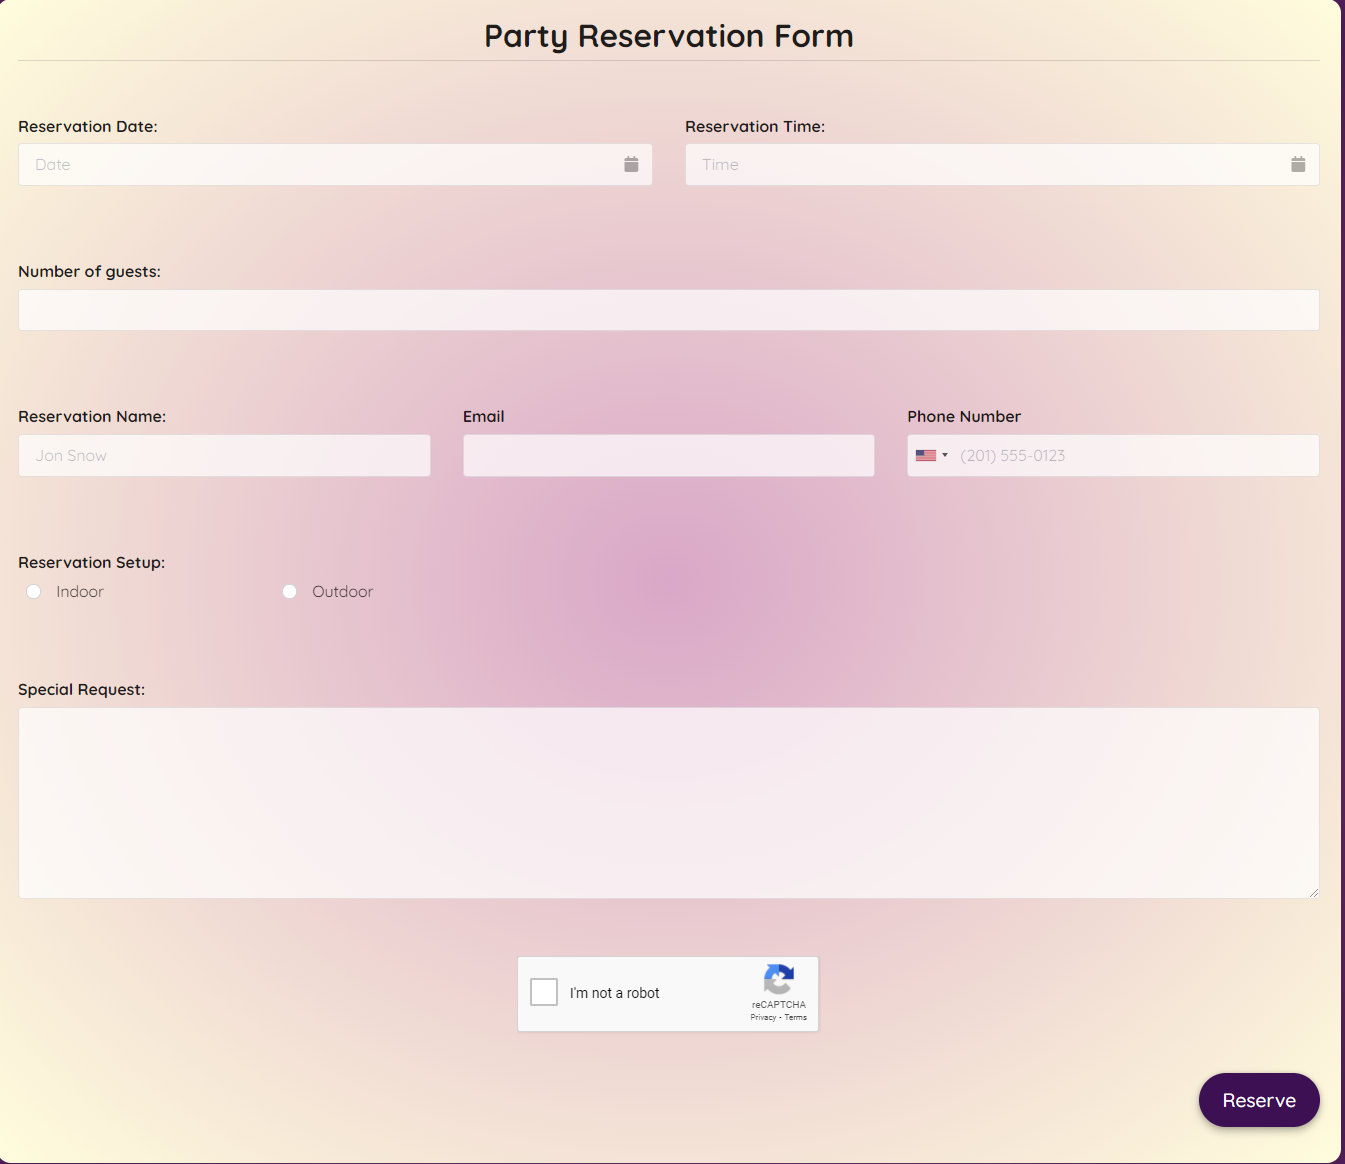
Task: Click the Reservation Name field
Action: [224, 455]
